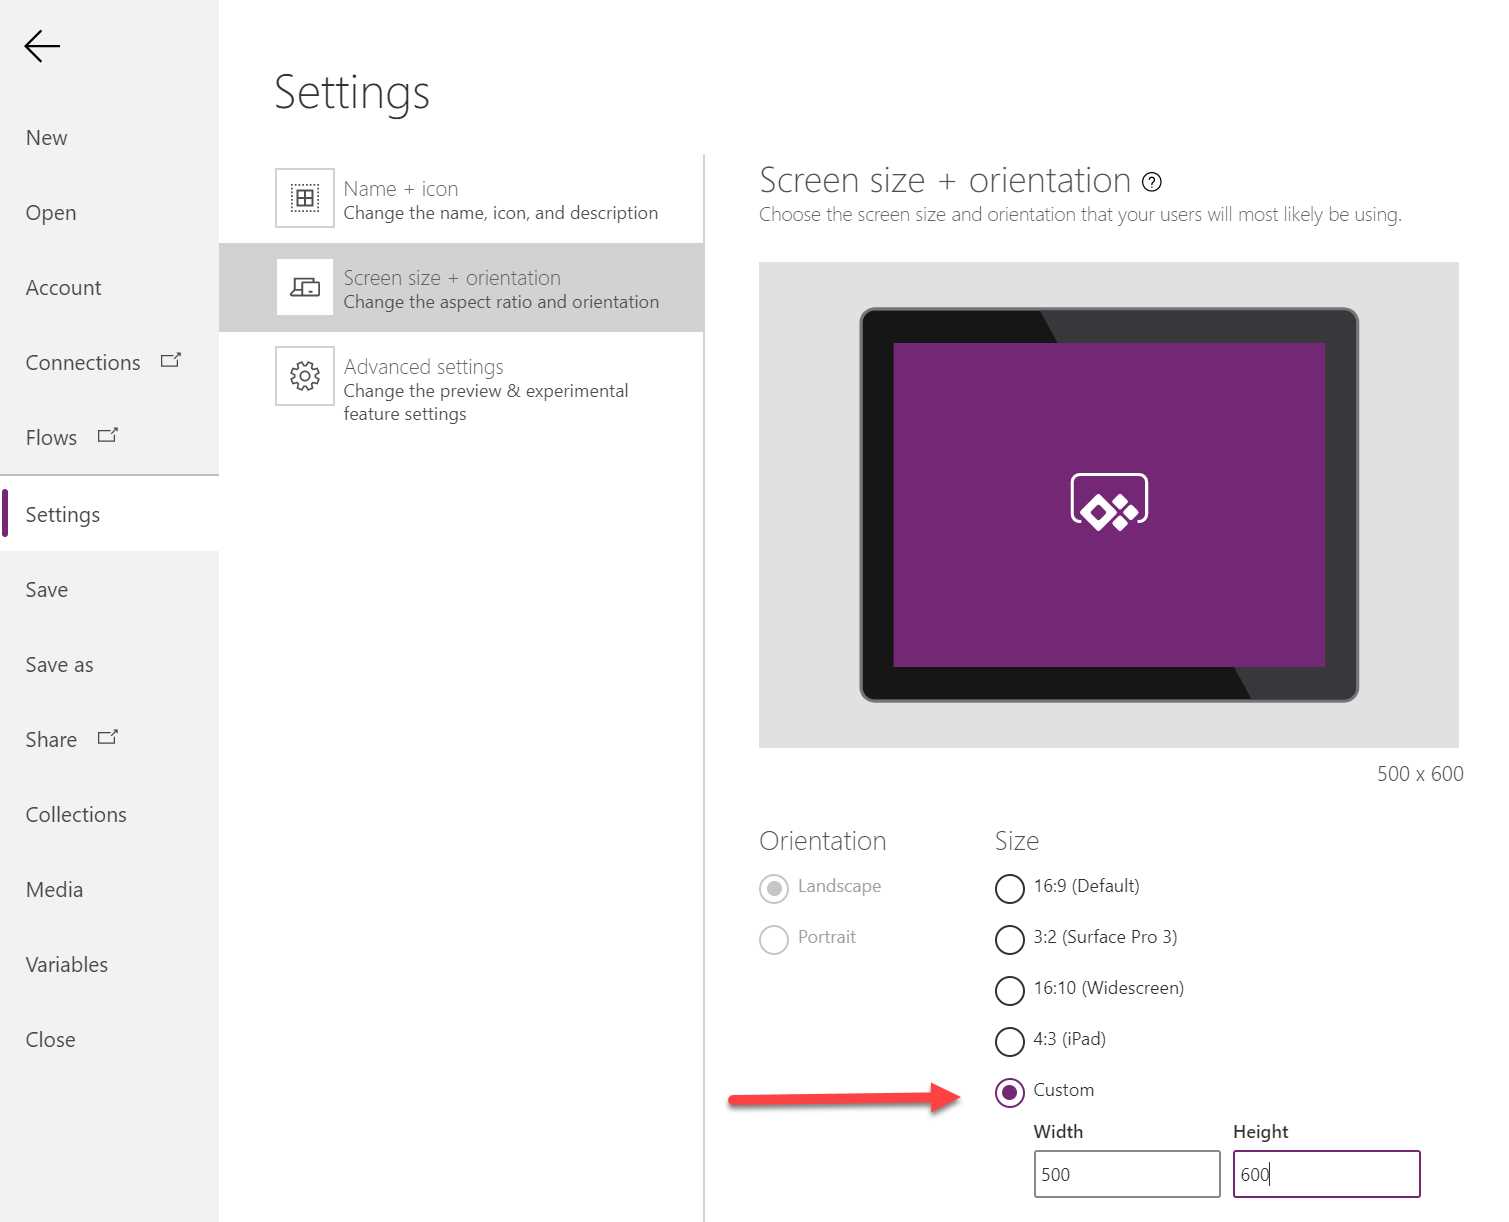Select Landscape orientation
Viewport: 1509px width, 1222px height.
774,888
